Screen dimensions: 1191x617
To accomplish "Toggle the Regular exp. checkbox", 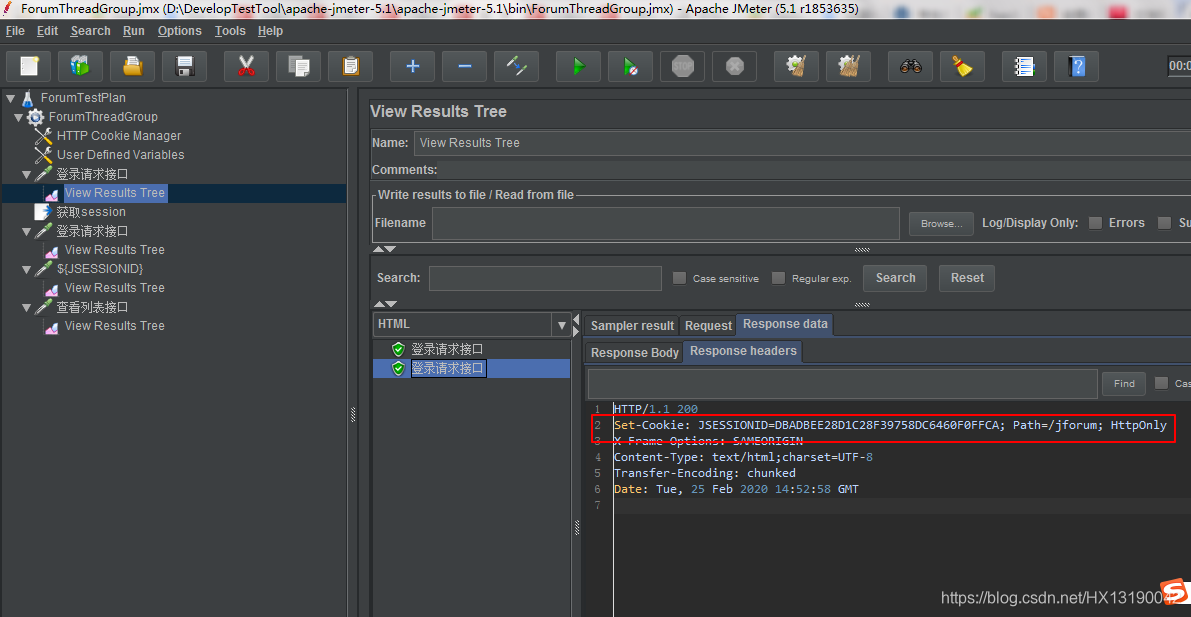I will click(x=778, y=278).
